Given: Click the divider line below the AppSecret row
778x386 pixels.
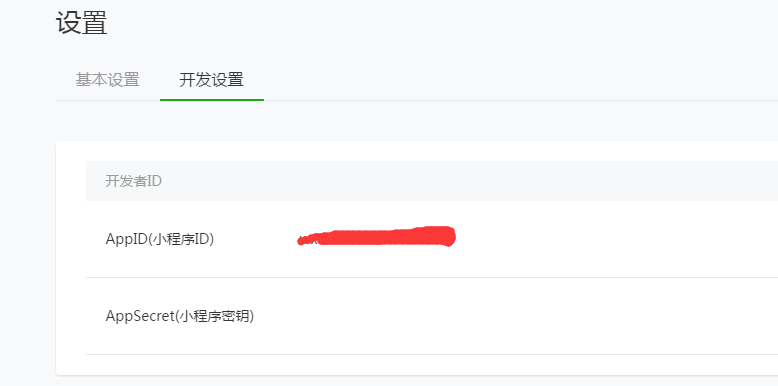Looking at the screenshot, I should (432, 354).
